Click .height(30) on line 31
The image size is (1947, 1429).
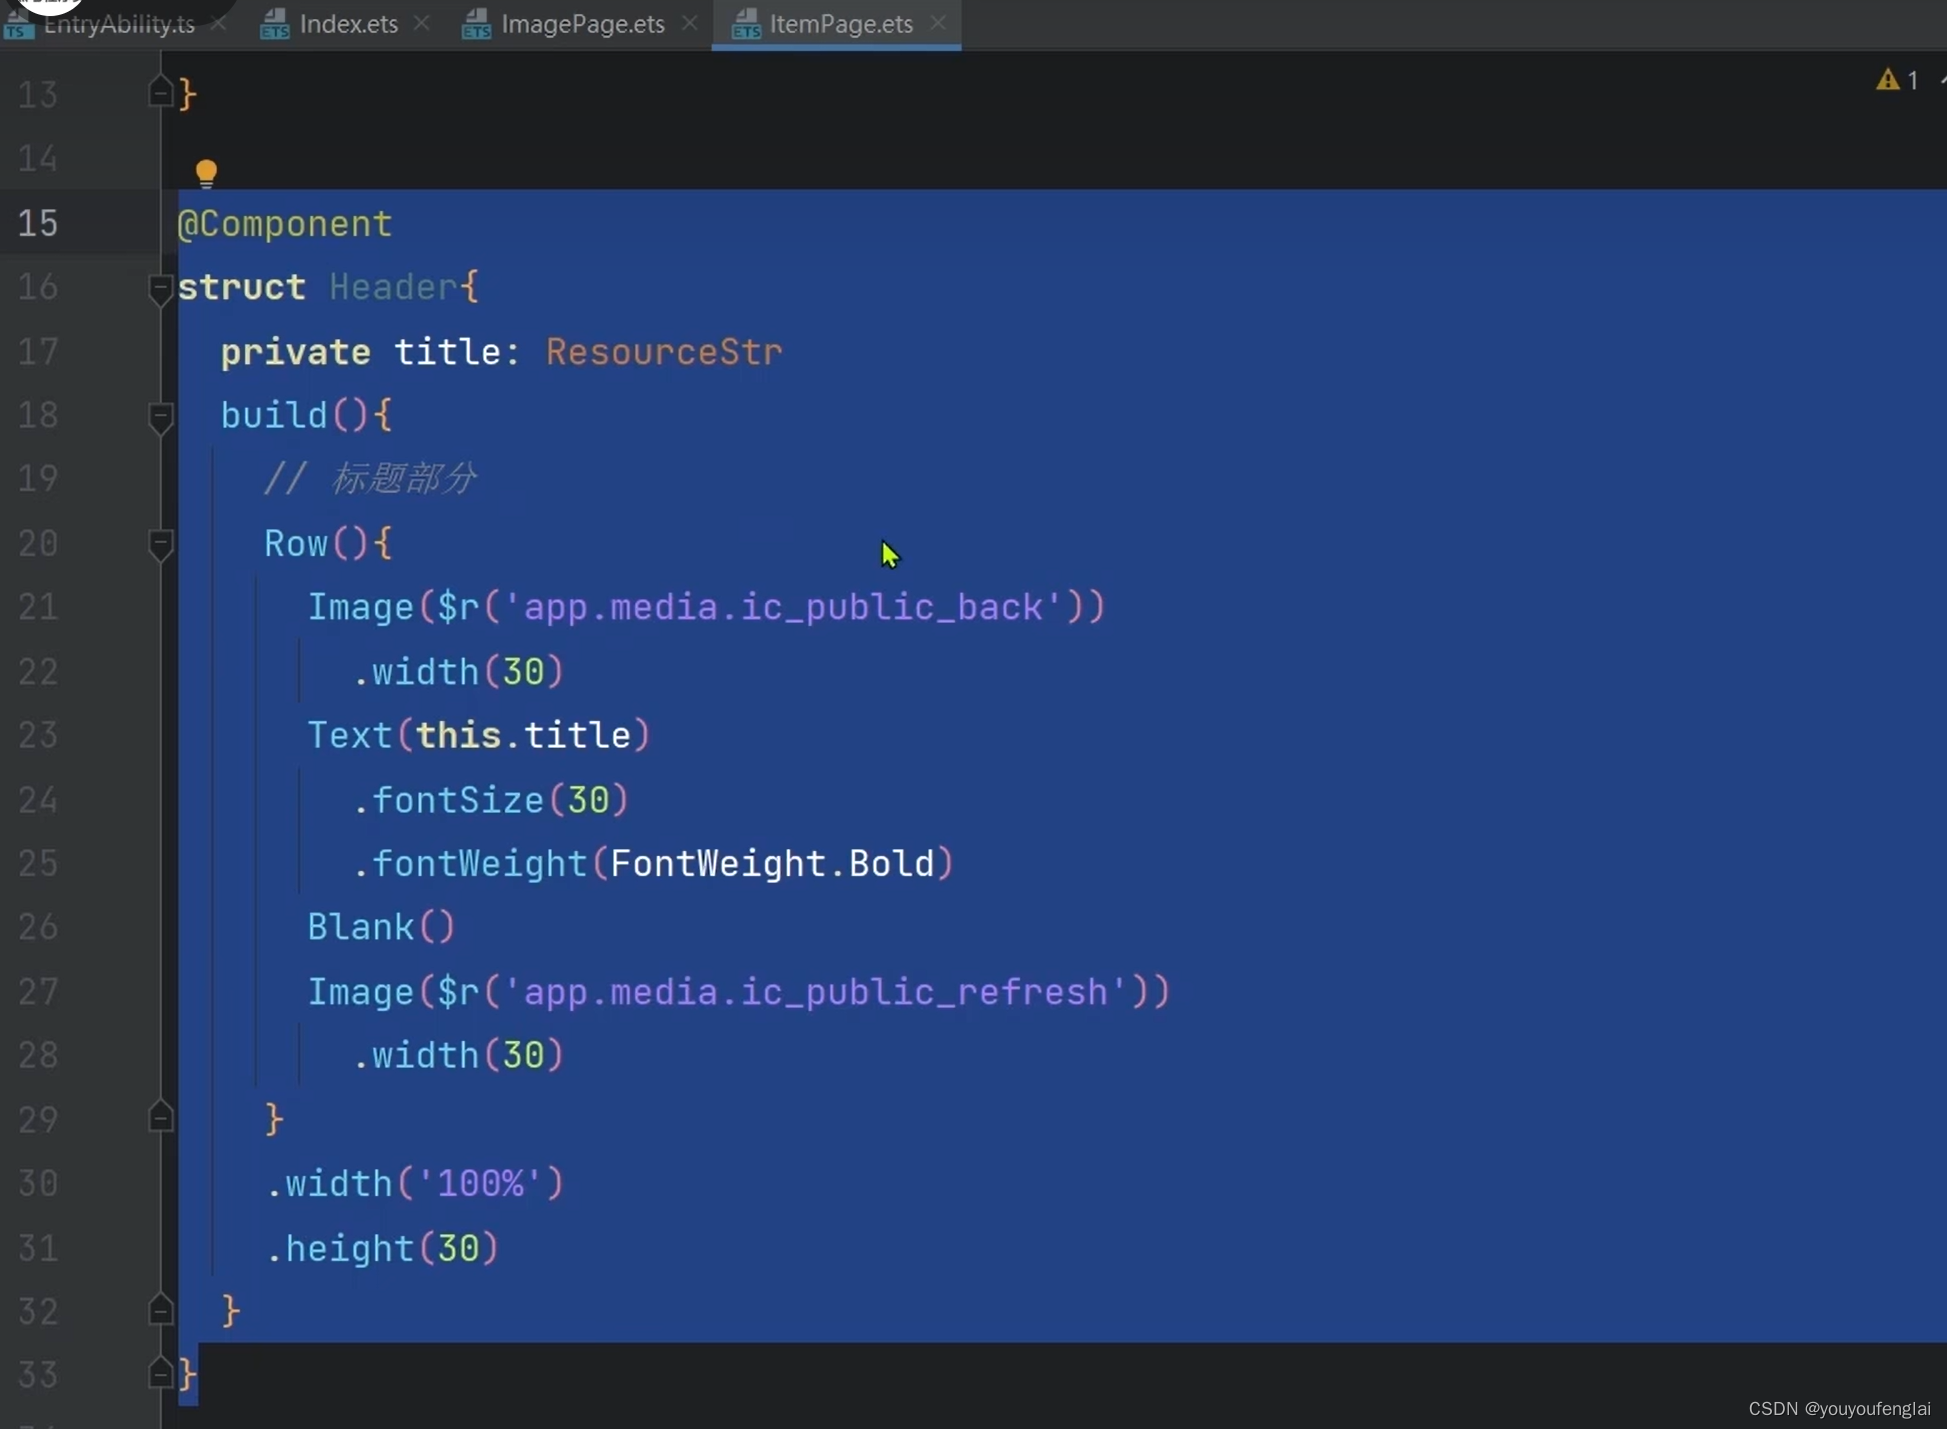[382, 1248]
